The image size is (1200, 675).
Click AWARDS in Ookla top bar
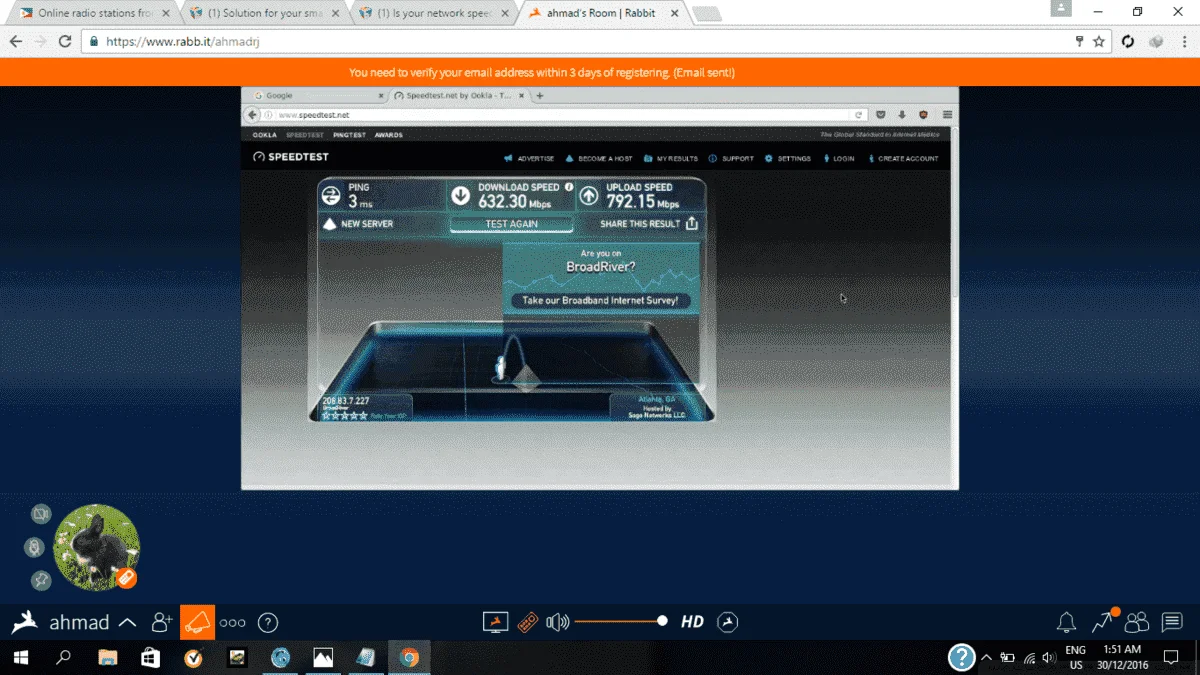click(389, 135)
